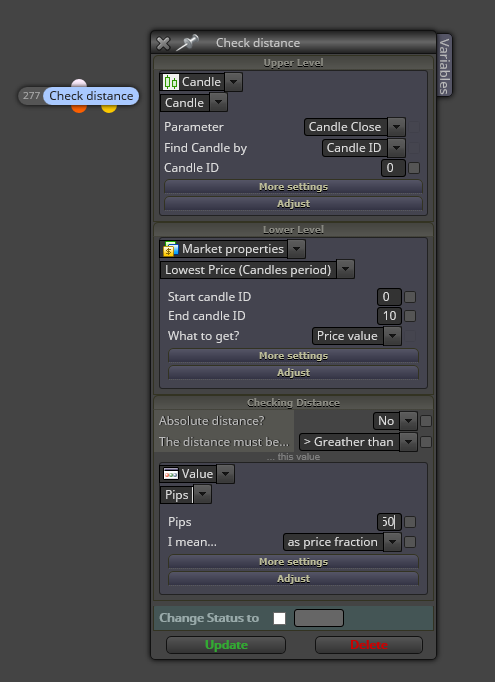Screen dimensions: 495x682
Task: Click Adjust under Upper Level
Action: tap(293, 204)
